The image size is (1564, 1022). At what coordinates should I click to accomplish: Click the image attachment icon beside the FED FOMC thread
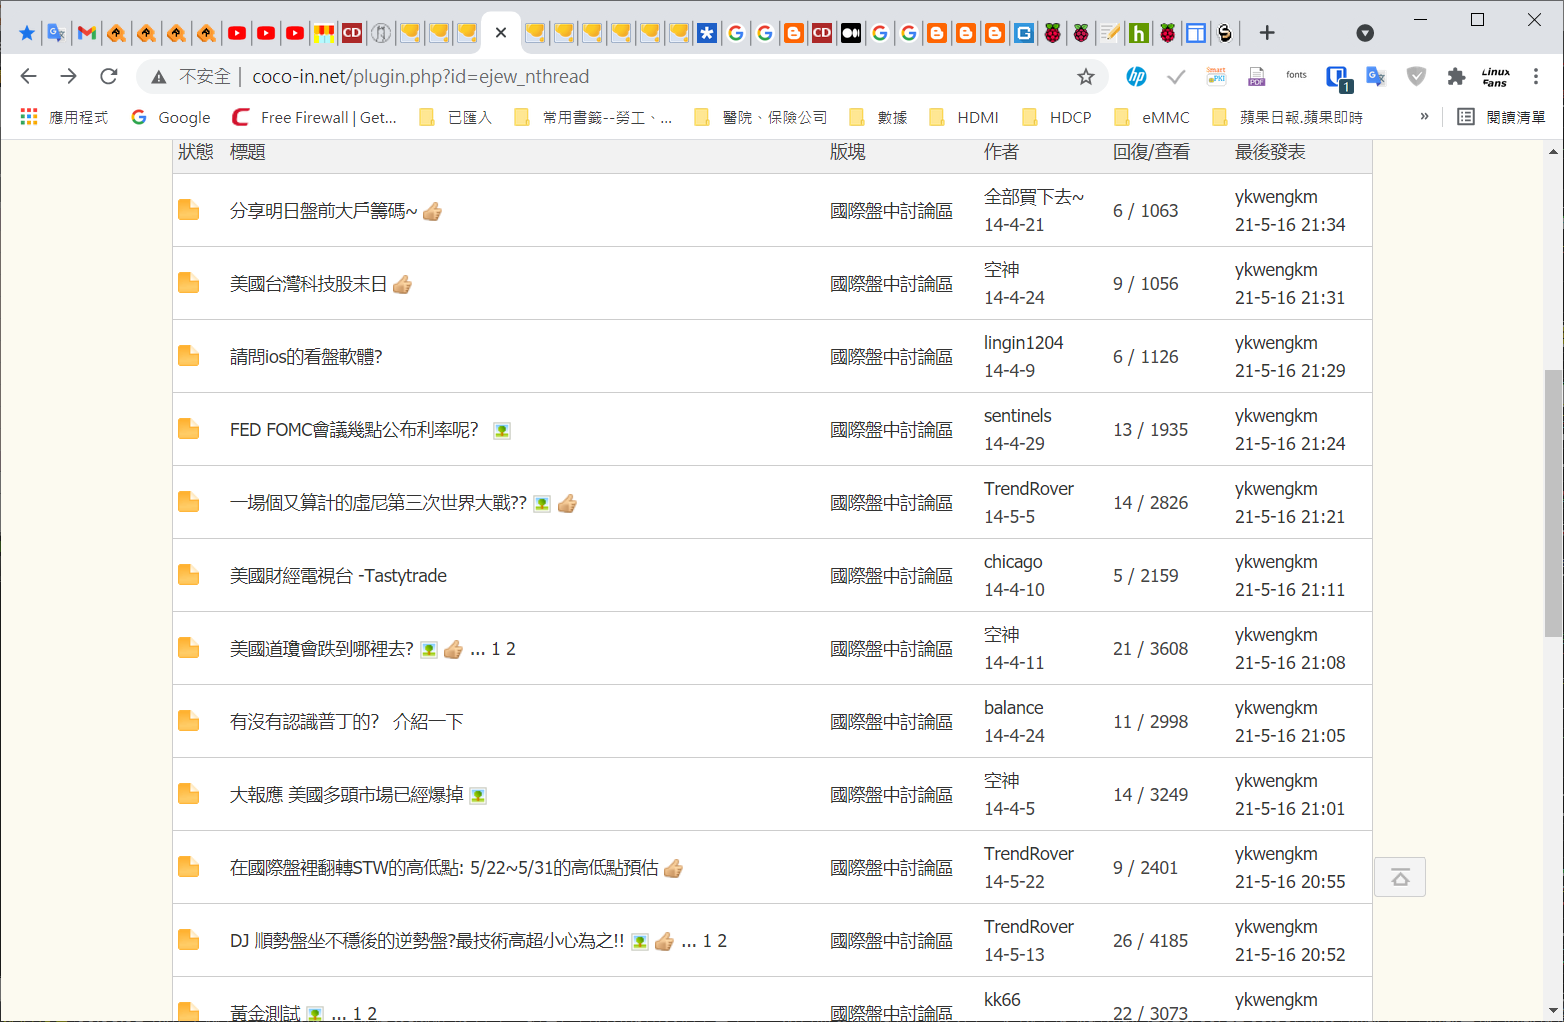(x=502, y=431)
